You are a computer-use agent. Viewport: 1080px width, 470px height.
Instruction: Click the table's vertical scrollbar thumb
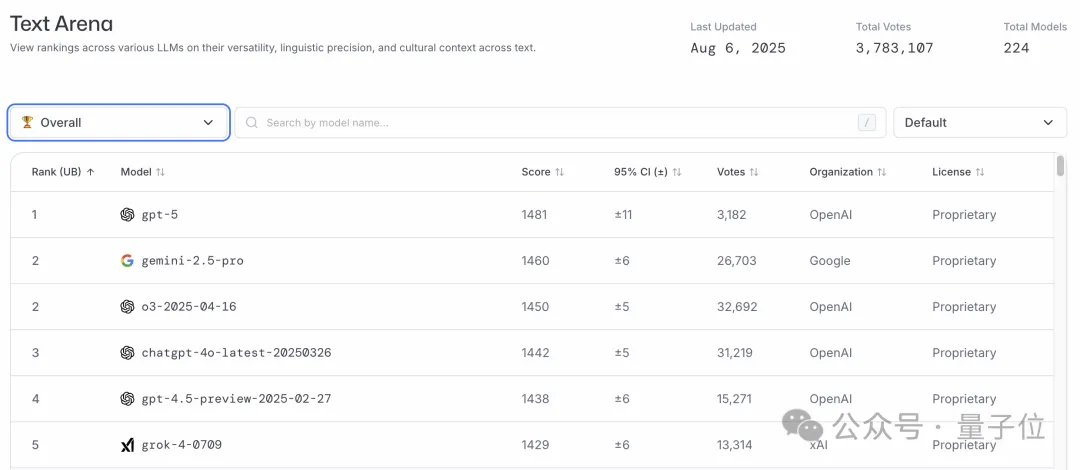click(1060, 166)
